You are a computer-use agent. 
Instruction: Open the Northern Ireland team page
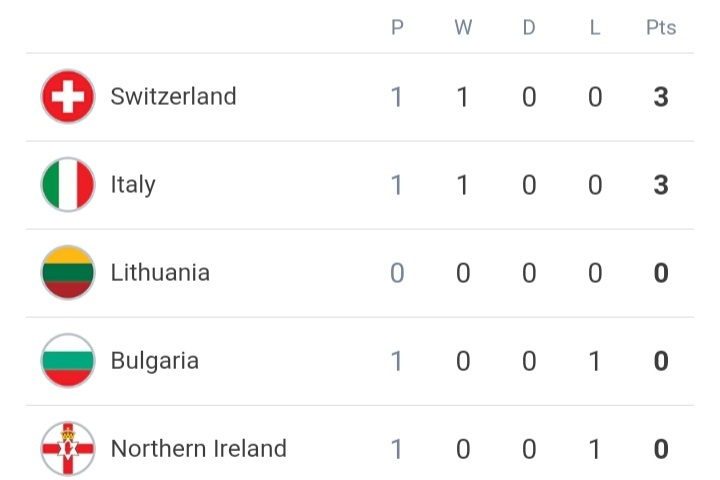click(x=198, y=449)
